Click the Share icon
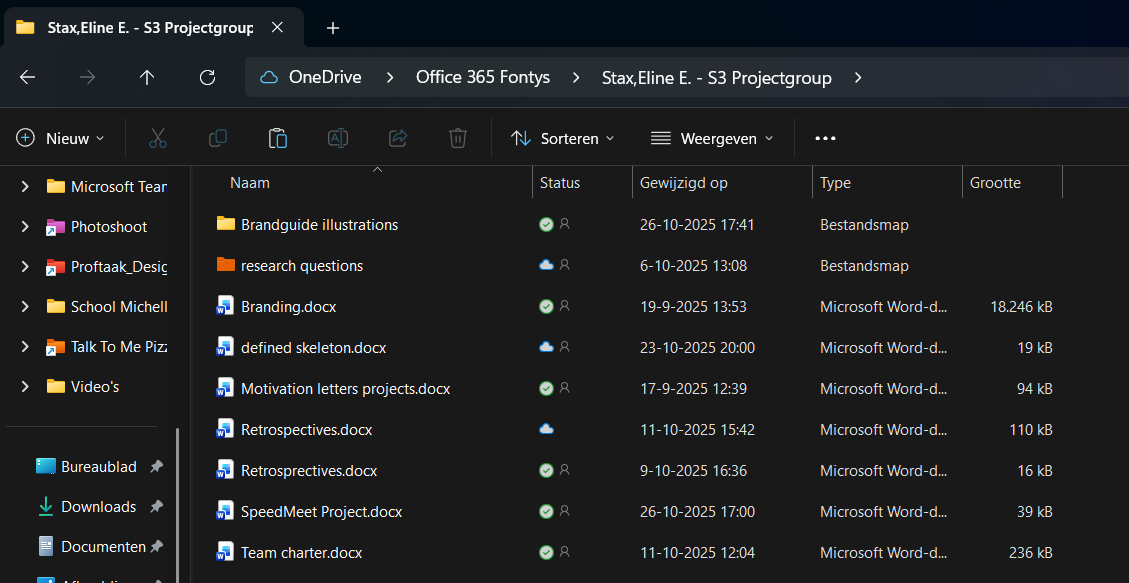The width and height of the screenshot is (1129, 583). [x=398, y=138]
